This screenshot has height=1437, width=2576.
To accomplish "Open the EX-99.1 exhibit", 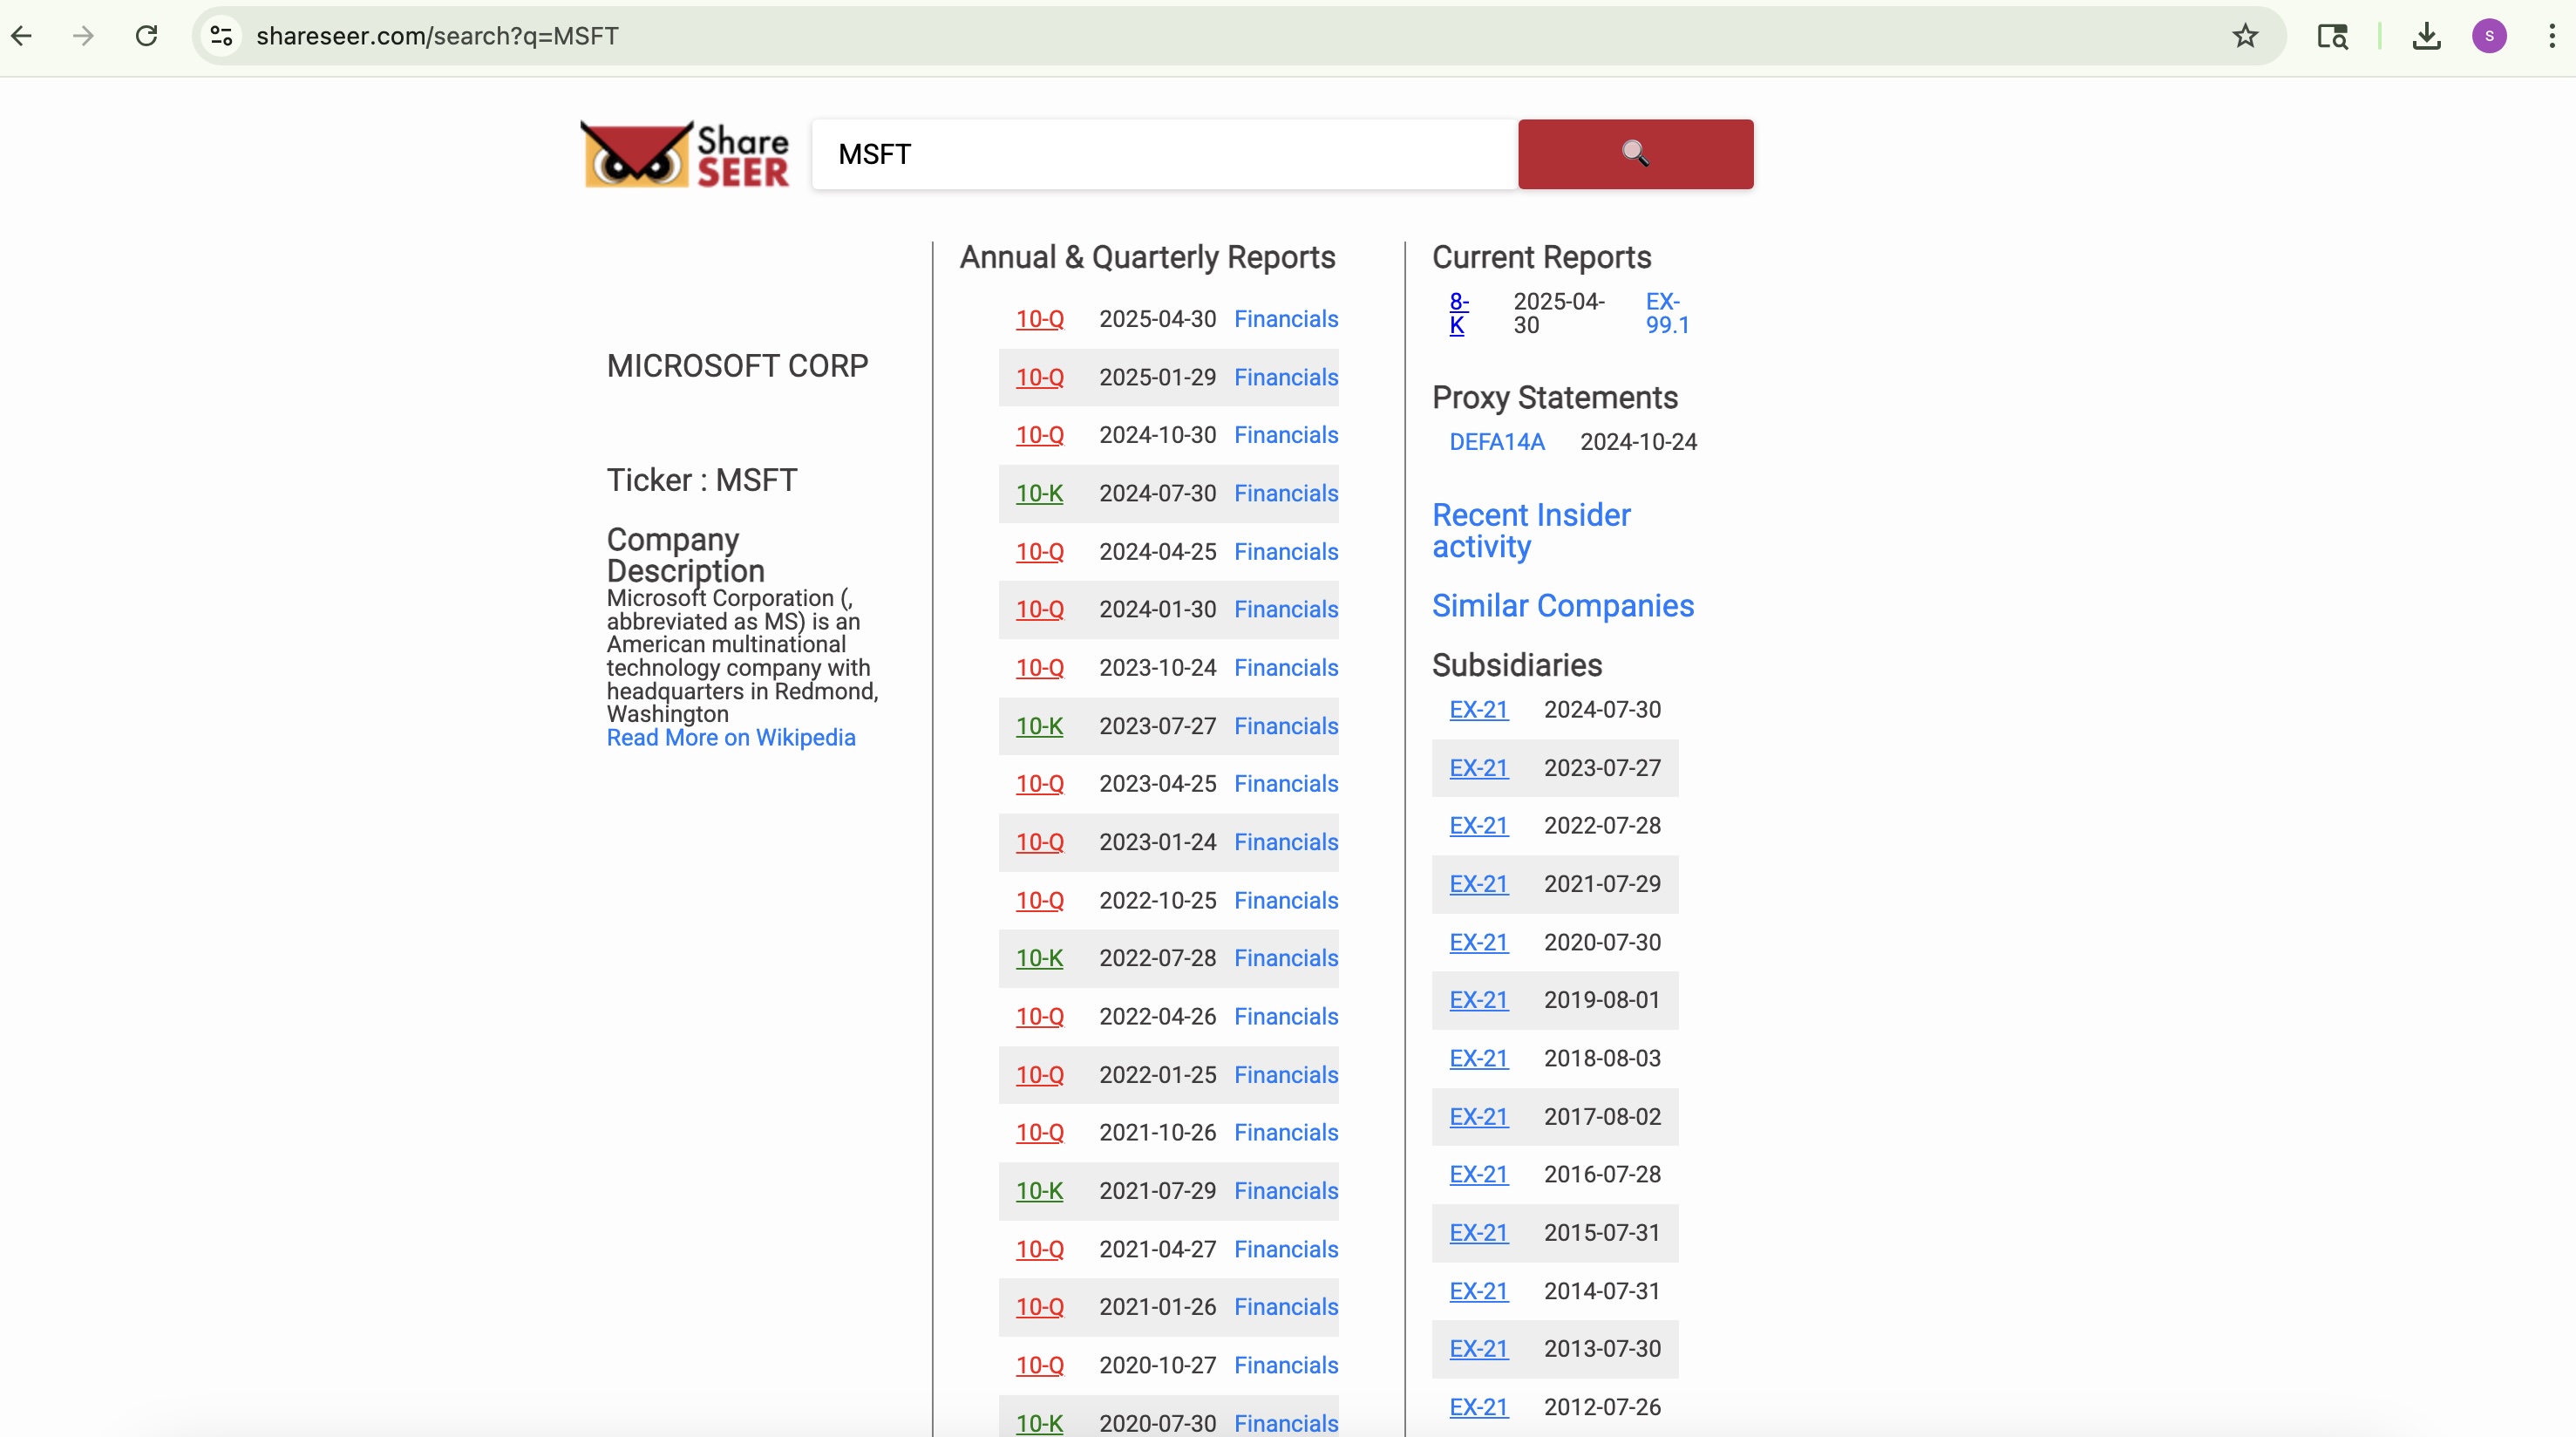I will [x=1666, y=312].
